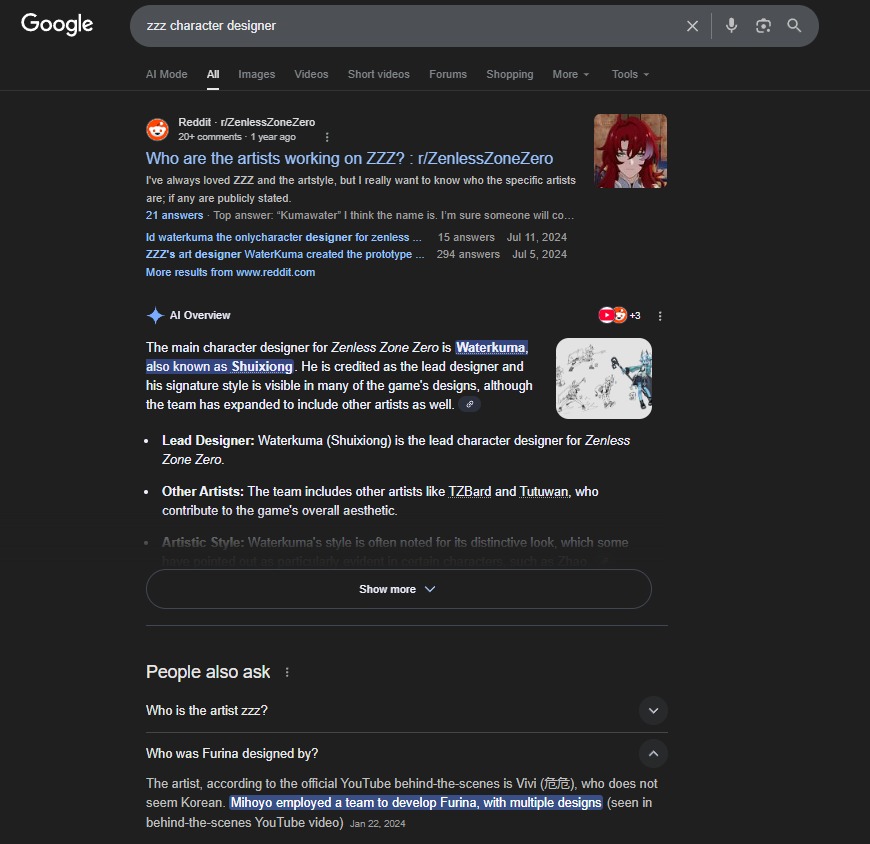The image size is (870, 844).
Task: Switch to Images tab
Action: [256, 74]
